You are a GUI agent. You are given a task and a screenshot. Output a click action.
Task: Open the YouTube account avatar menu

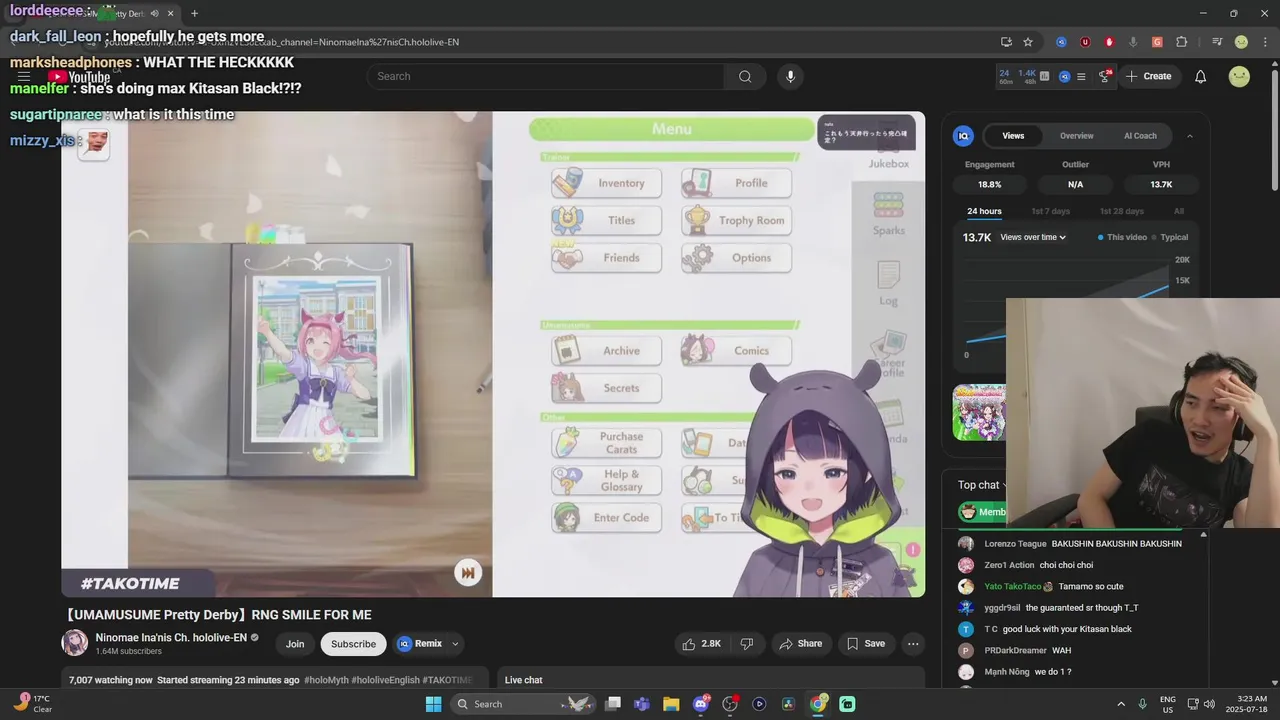click(1239, 76)
